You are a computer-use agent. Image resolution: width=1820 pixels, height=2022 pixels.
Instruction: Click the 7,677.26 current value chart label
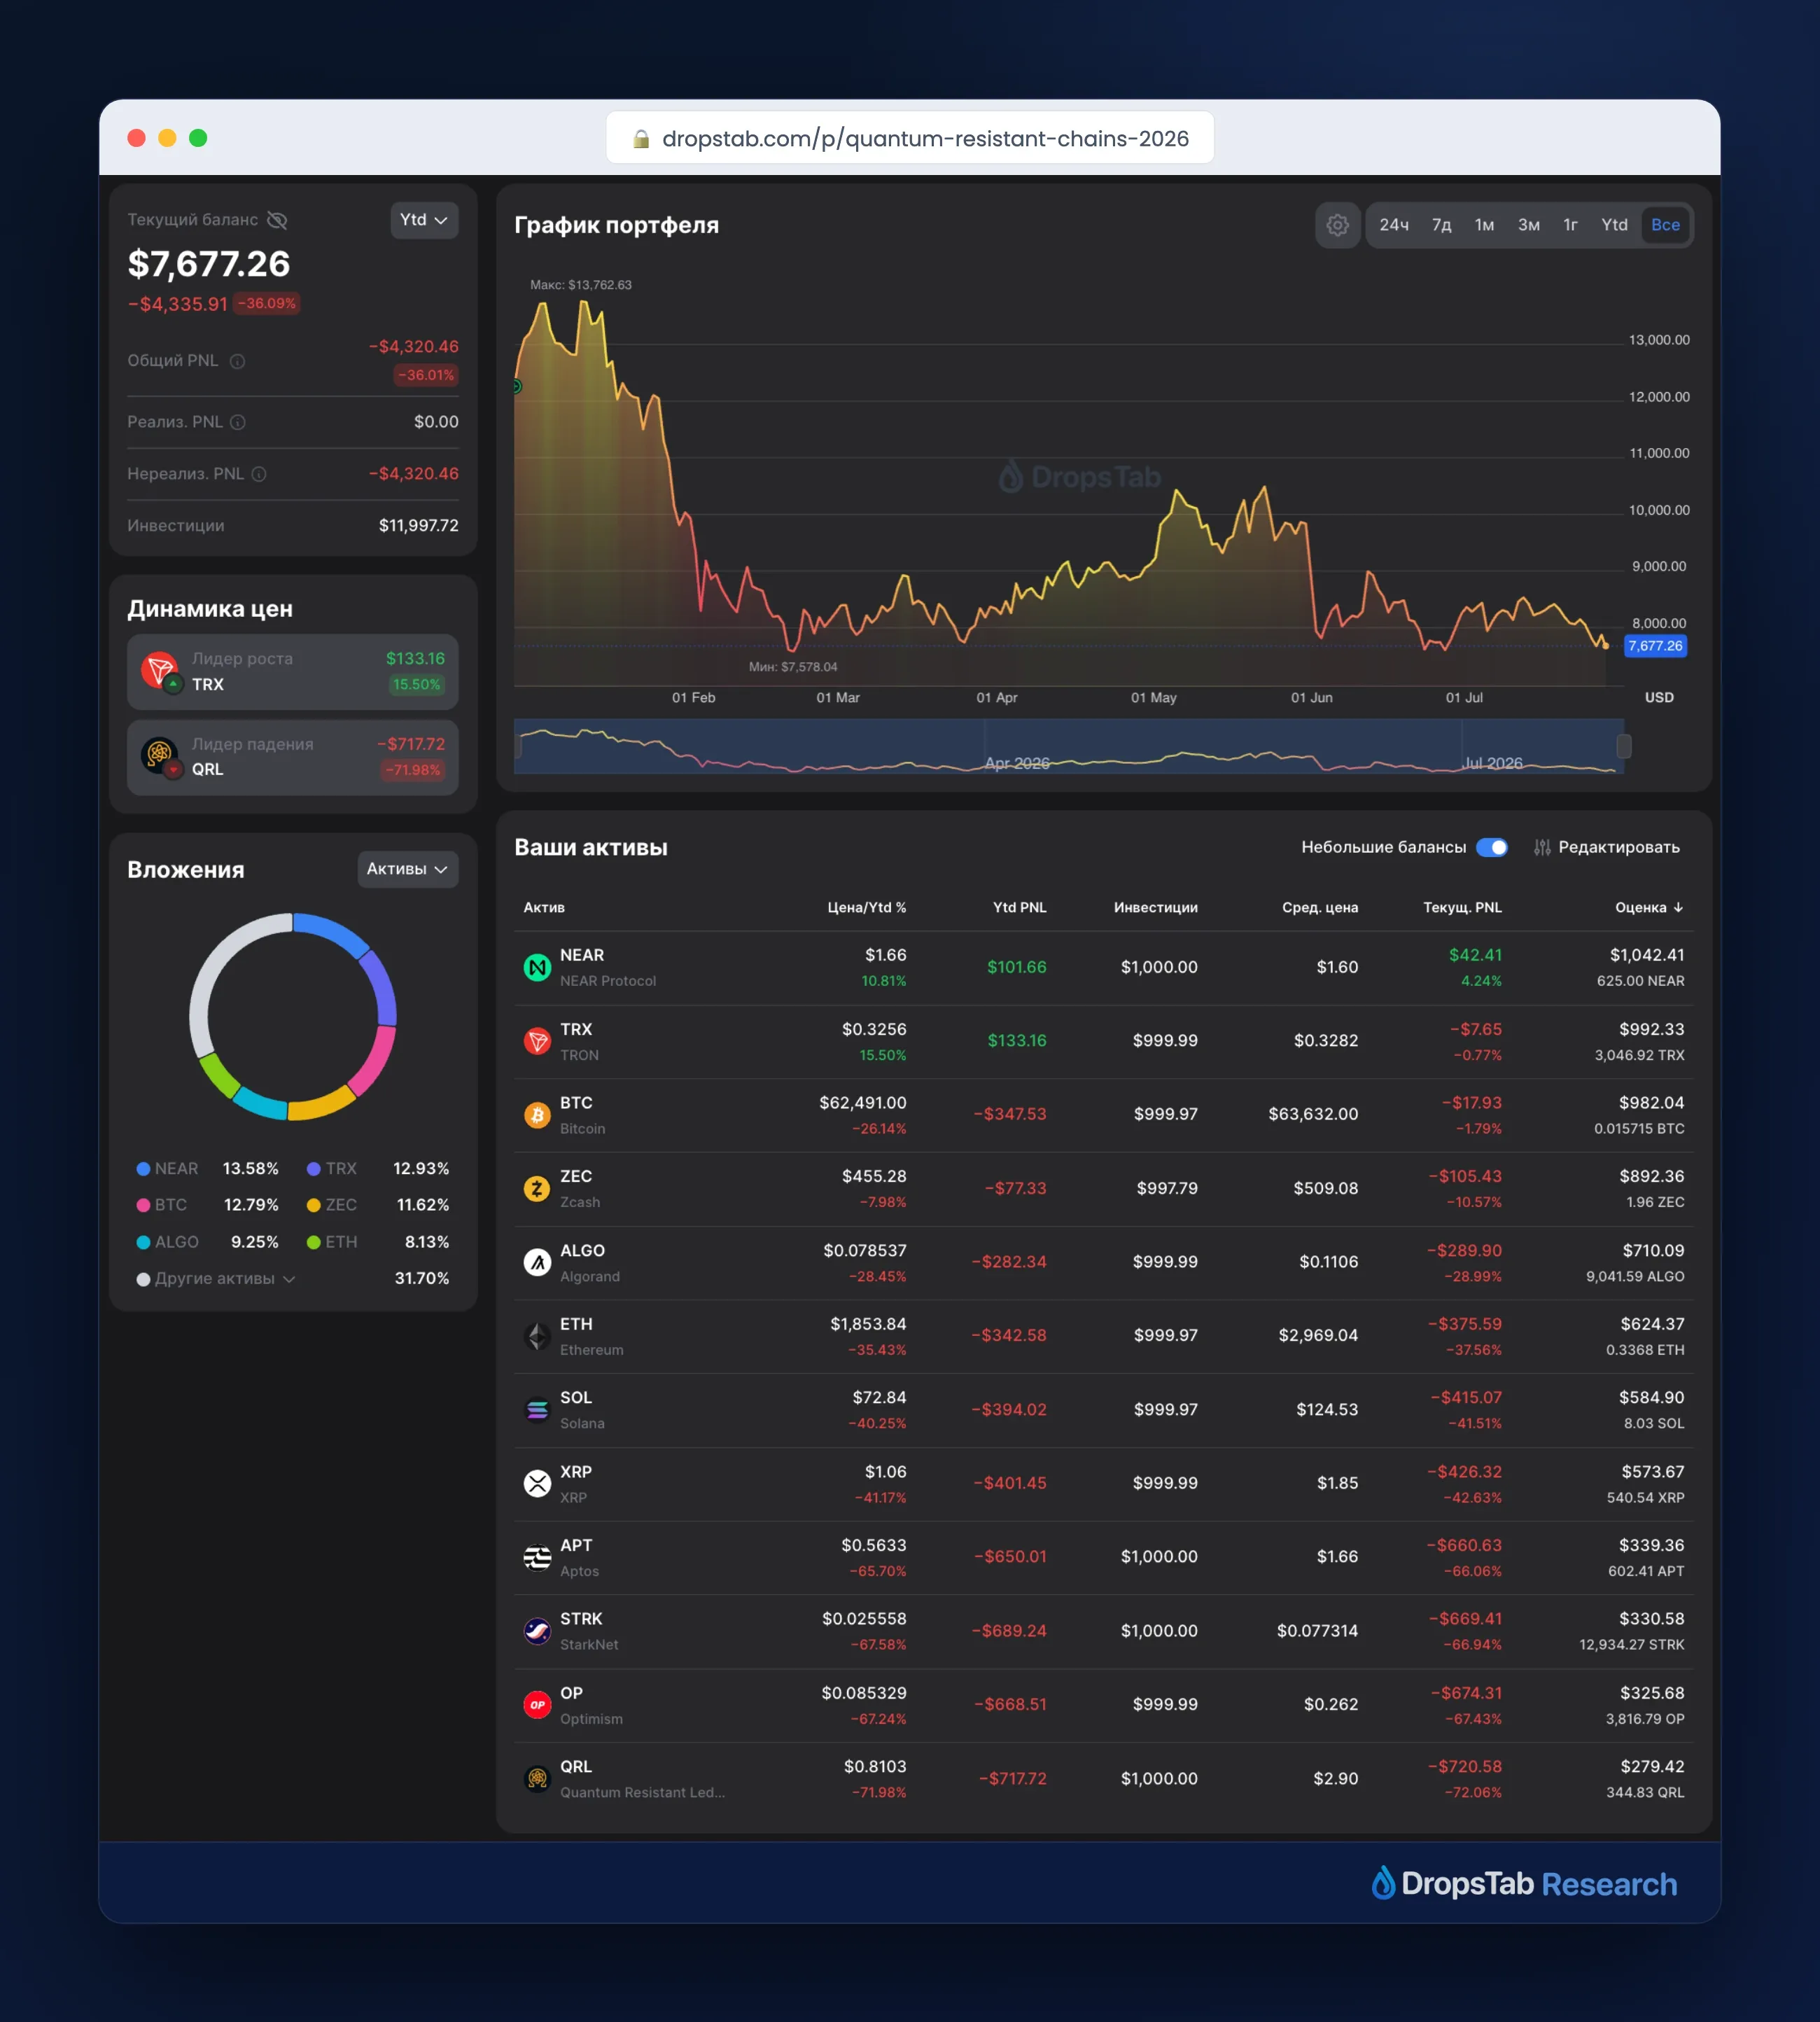coord(1655,646)
